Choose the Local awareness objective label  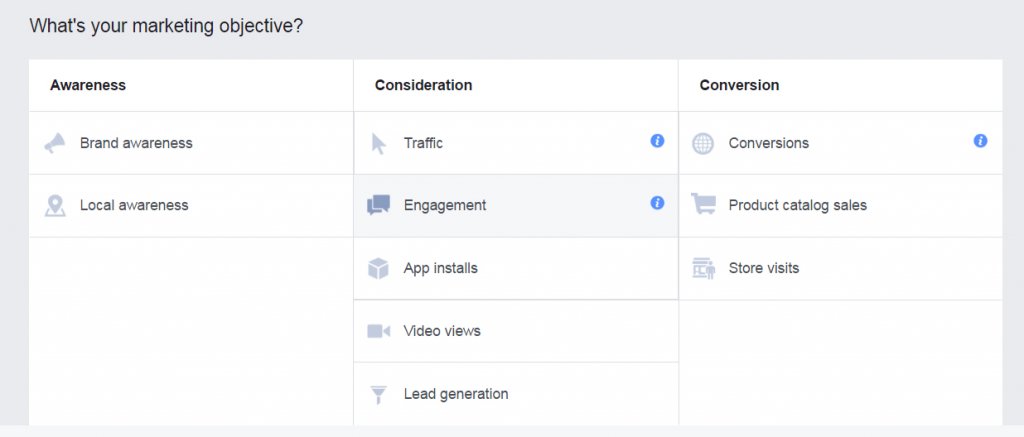point(134,205)
